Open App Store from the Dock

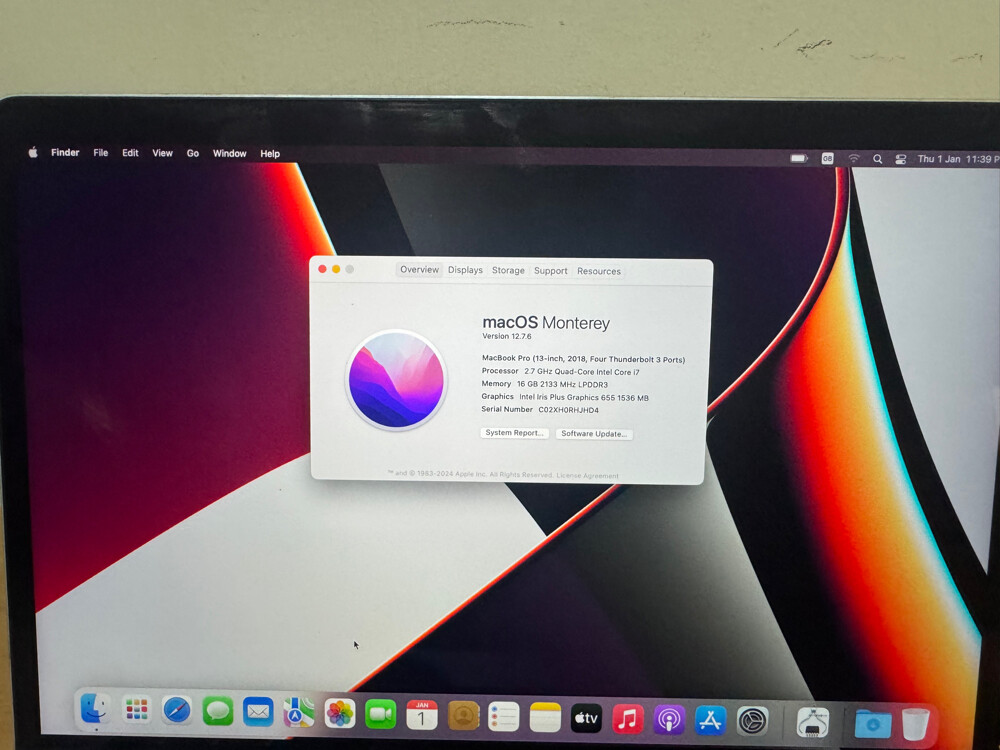[710, 721]
